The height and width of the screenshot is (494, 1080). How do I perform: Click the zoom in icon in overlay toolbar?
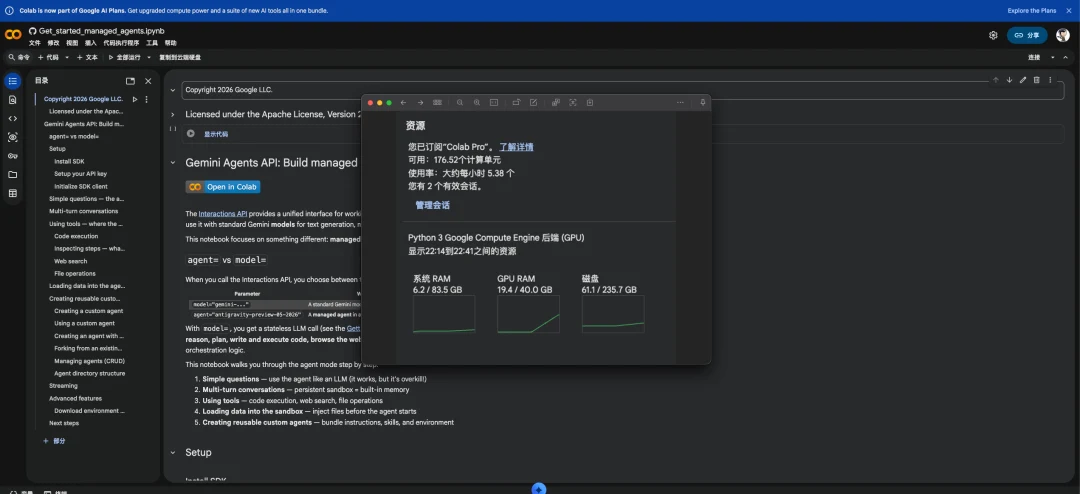pyautogui.click(x=477, y=103)
